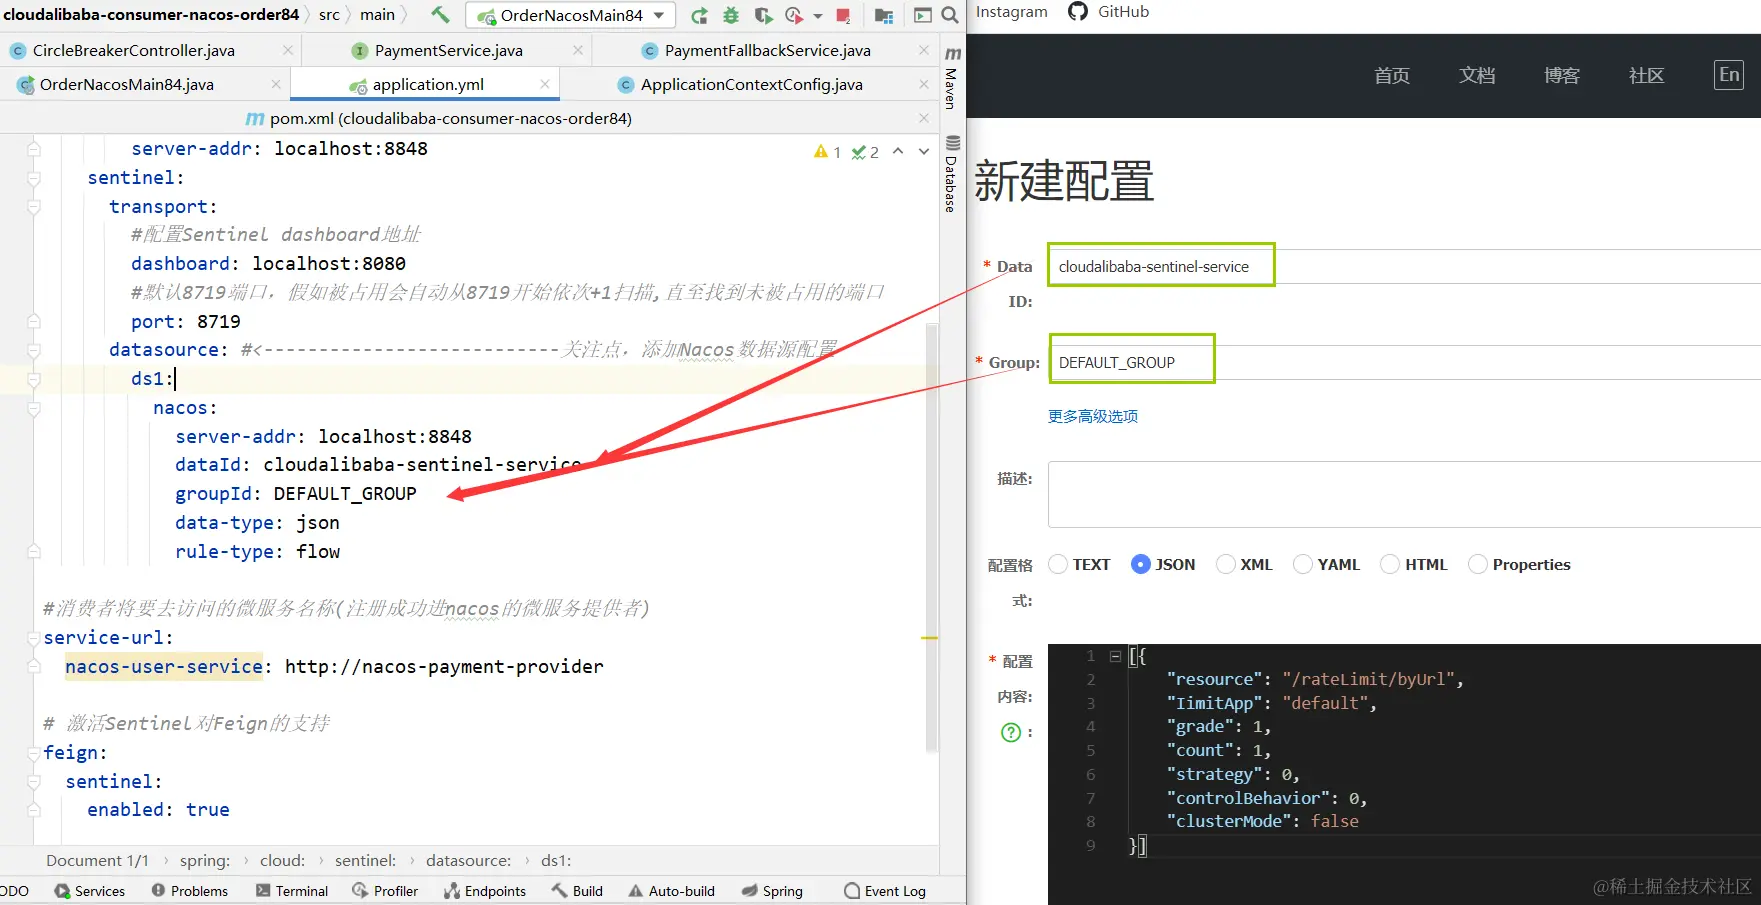Click the Group input field
1761x905 pixels.
pyautogui.click(x=1404, y=362)
